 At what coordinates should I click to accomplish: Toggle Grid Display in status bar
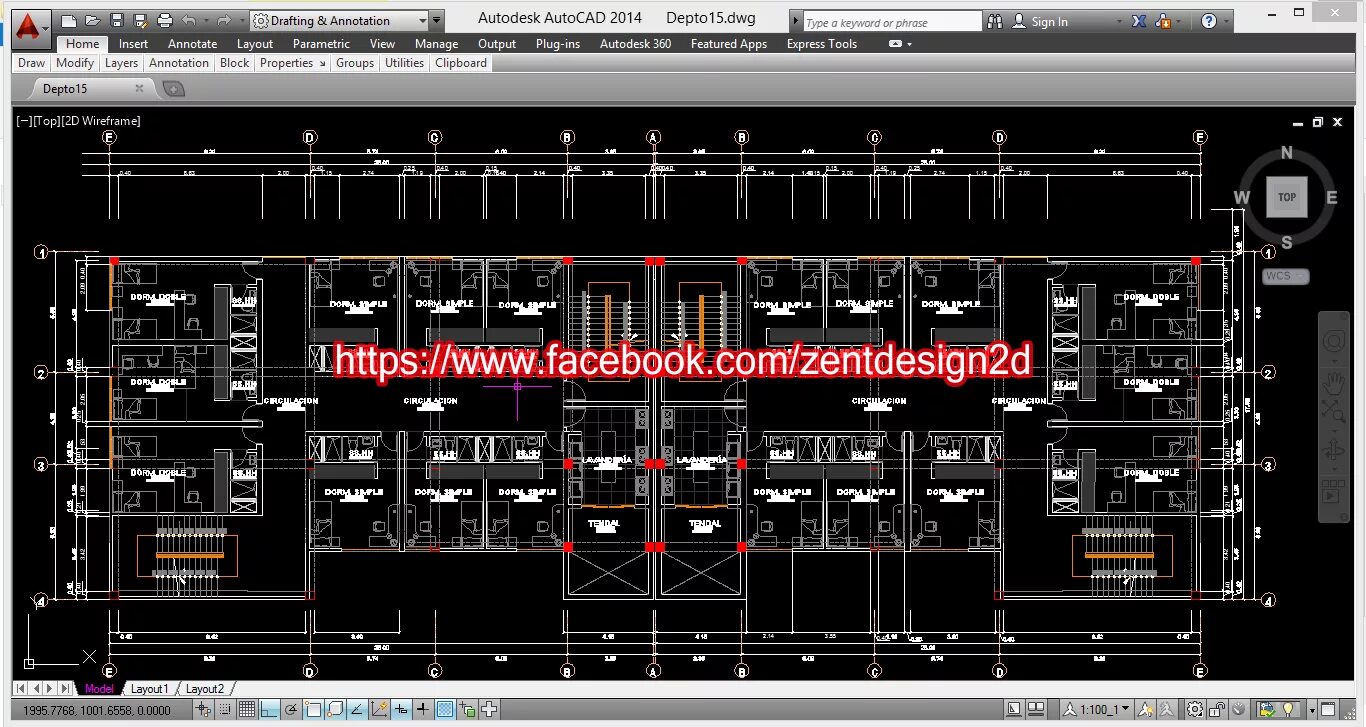[x=247, y=710]
